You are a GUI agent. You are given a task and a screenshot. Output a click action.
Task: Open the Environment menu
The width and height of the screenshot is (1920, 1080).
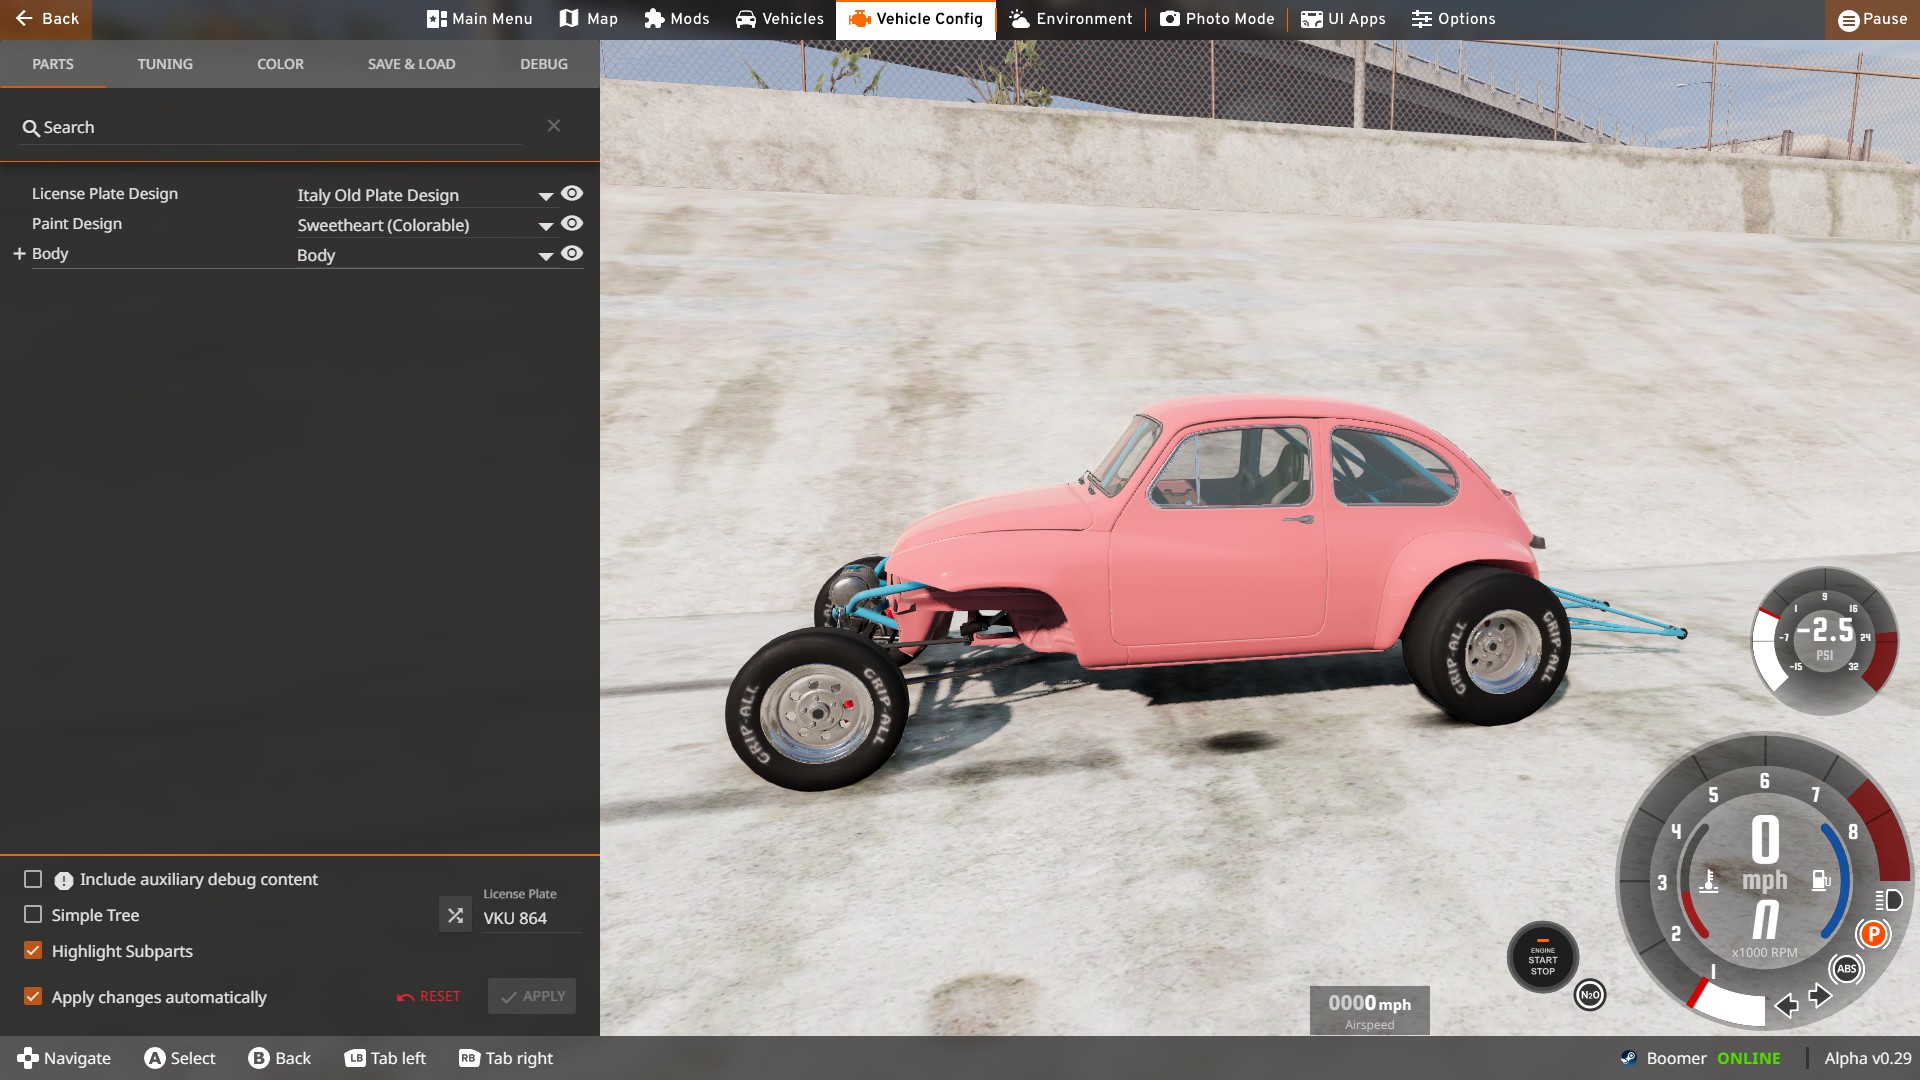[x=1071, y=19]
